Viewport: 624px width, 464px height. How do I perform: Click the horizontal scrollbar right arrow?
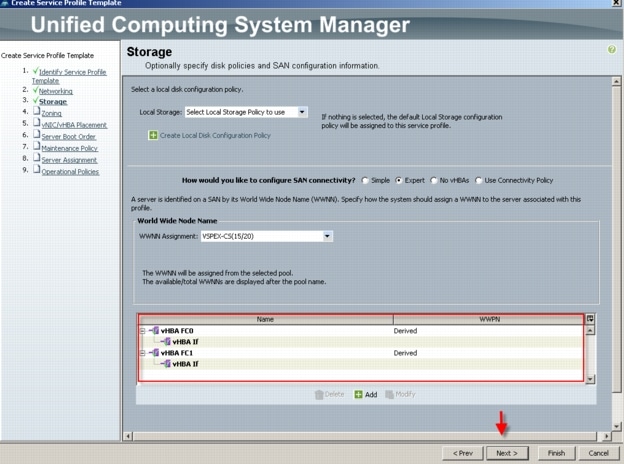click(606, 436)
